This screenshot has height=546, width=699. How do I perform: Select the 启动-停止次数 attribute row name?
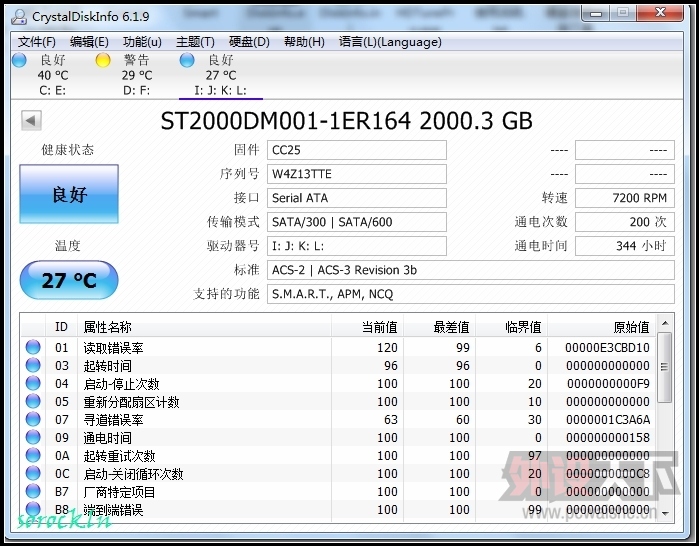tap(121, 384)
